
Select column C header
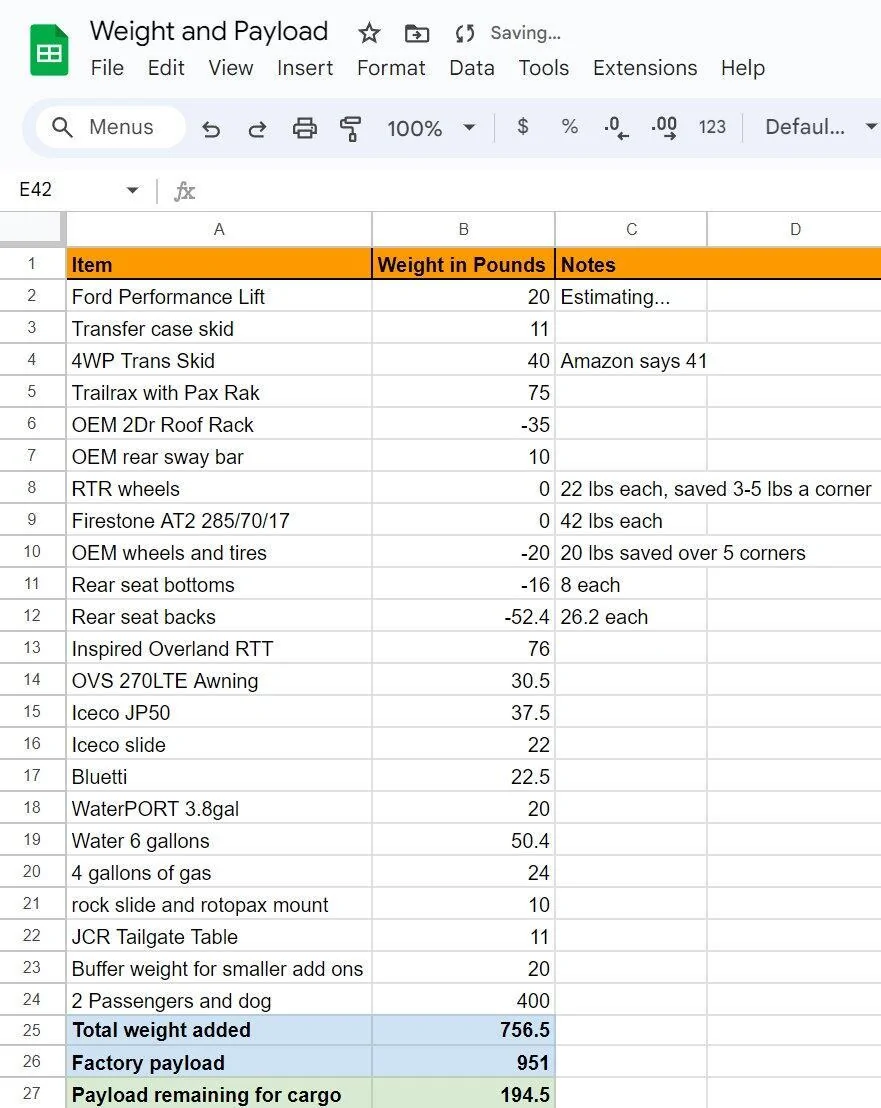(631, 229)
